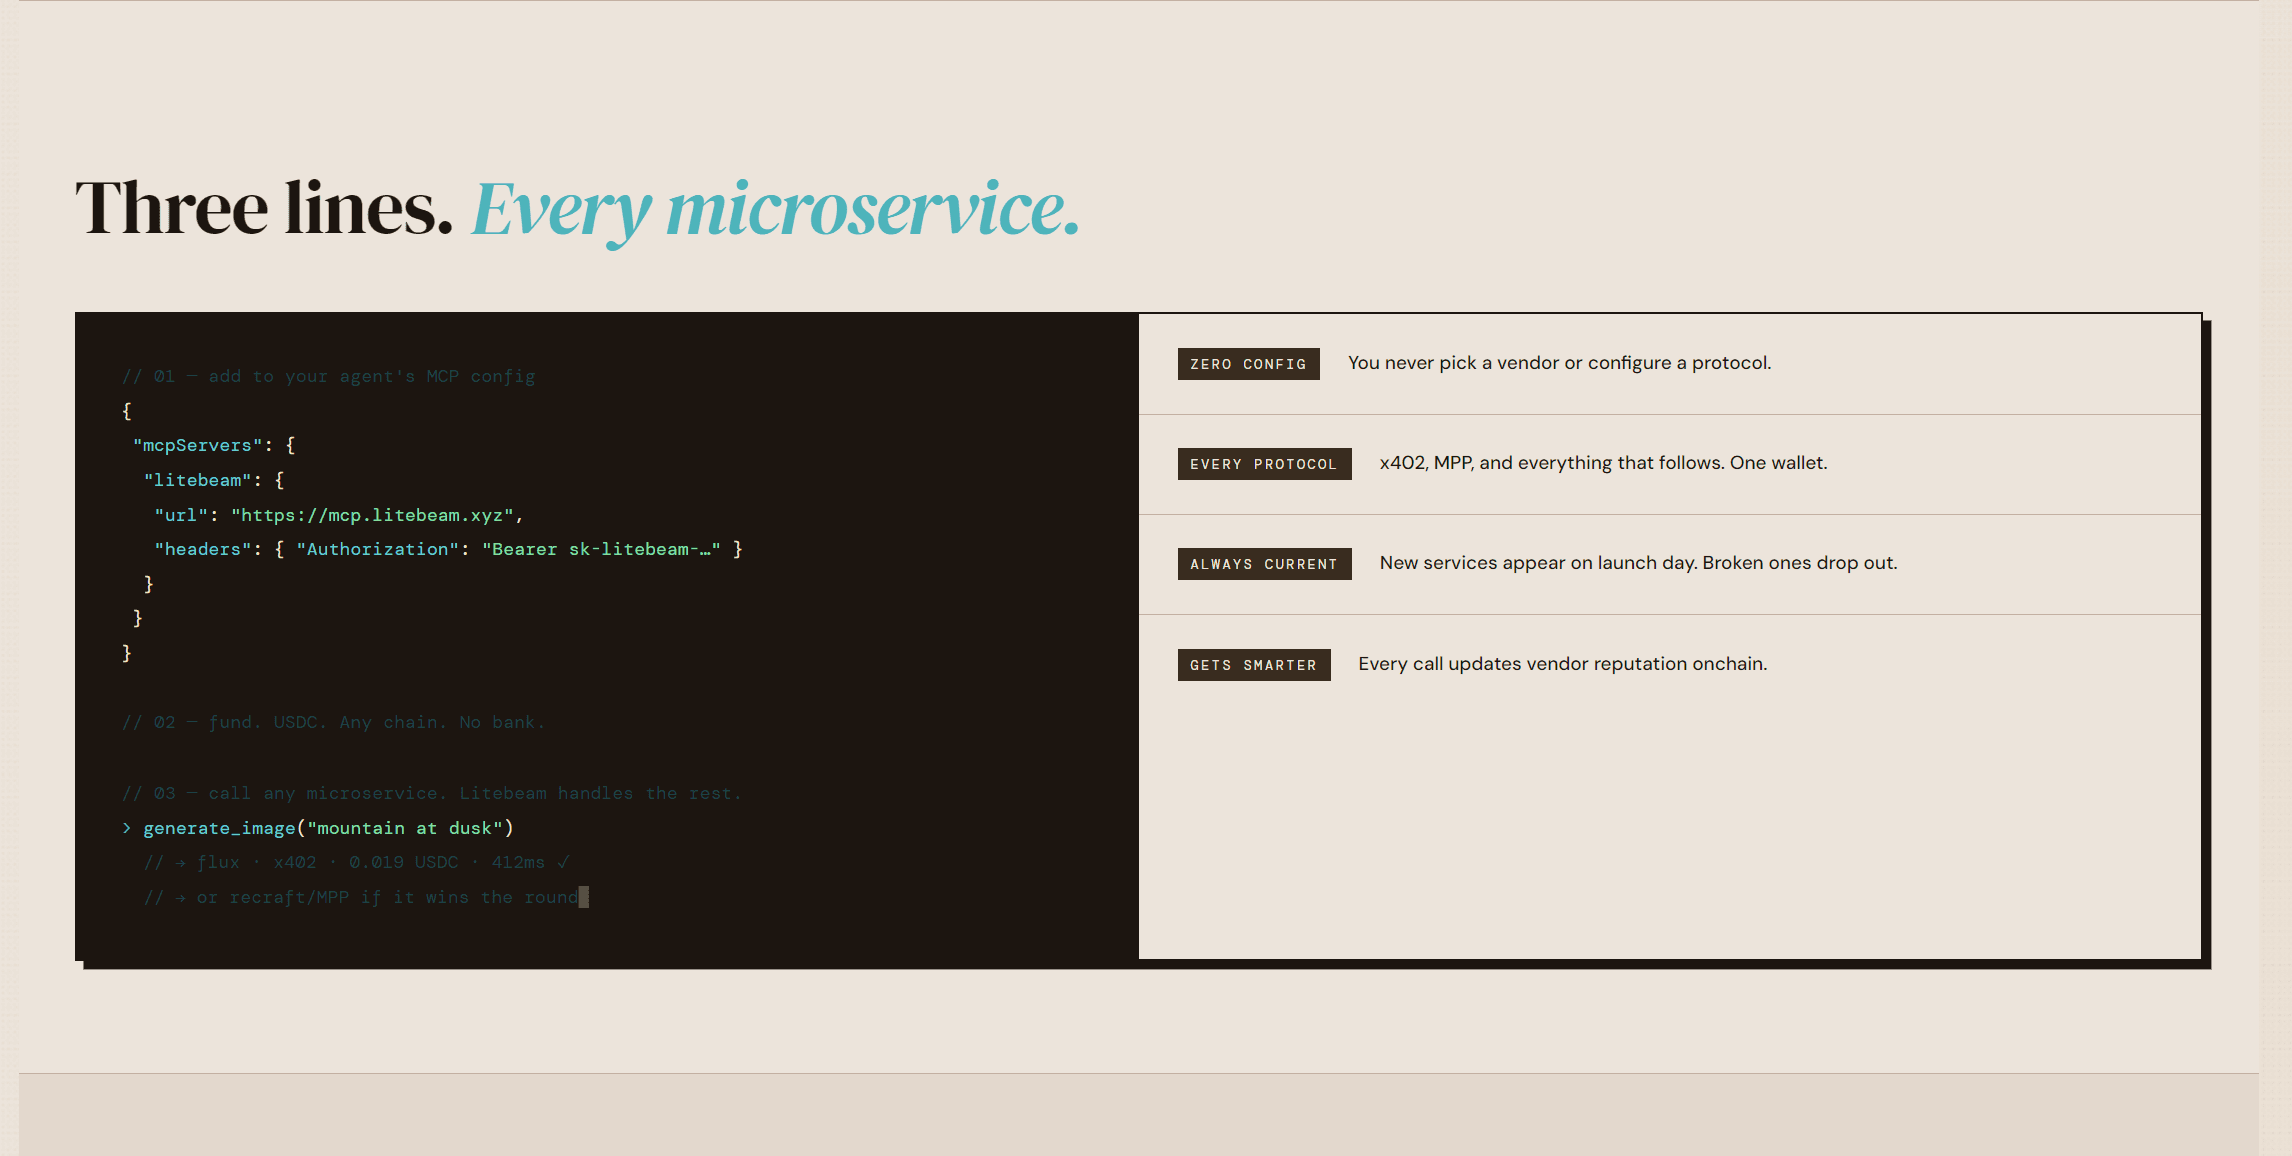This screenshot has width=2292, height=1156.
Task: Click the EVERY PROTOCOL badge
Action: tap(1264, 464)
